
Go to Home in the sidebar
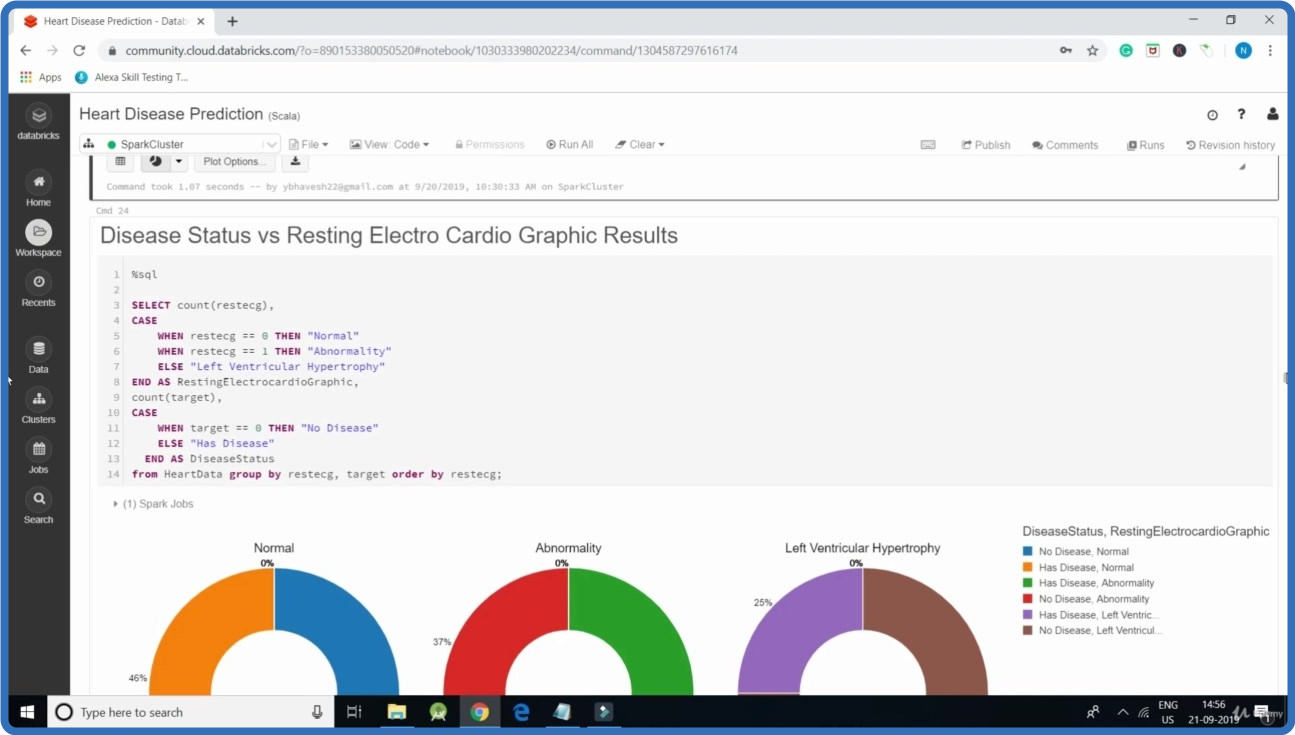tap(39, 188)
